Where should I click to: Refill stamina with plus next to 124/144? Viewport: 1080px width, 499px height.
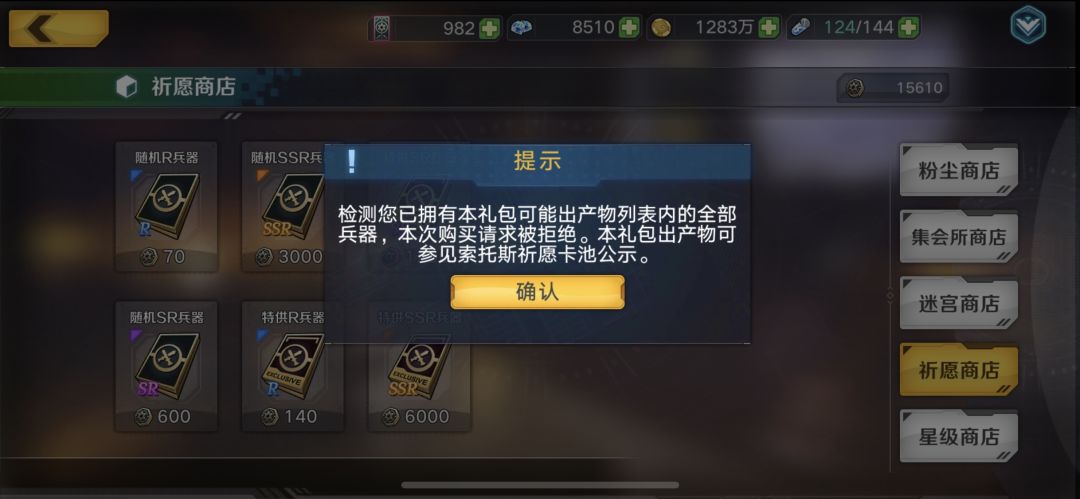click(x=909, y=28)
